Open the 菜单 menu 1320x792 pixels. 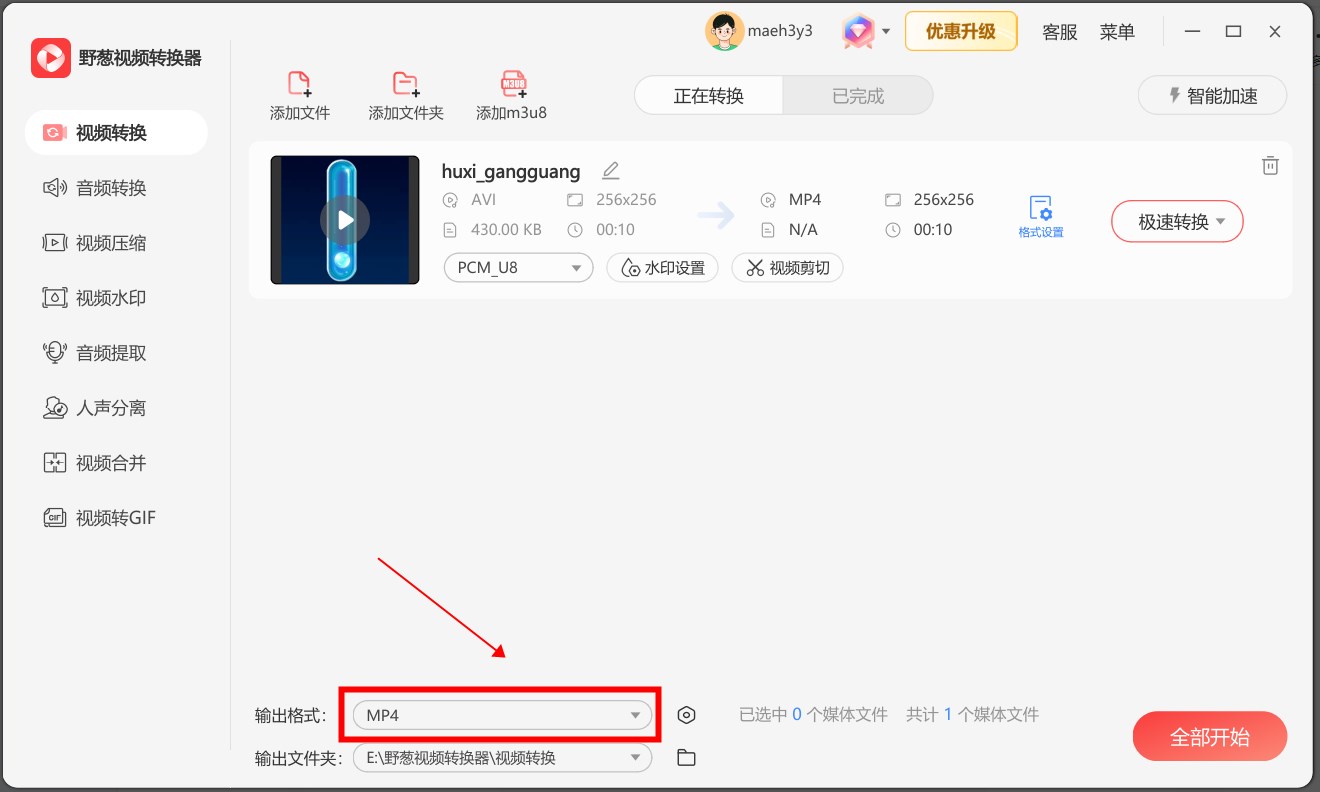click(1117, 32)
